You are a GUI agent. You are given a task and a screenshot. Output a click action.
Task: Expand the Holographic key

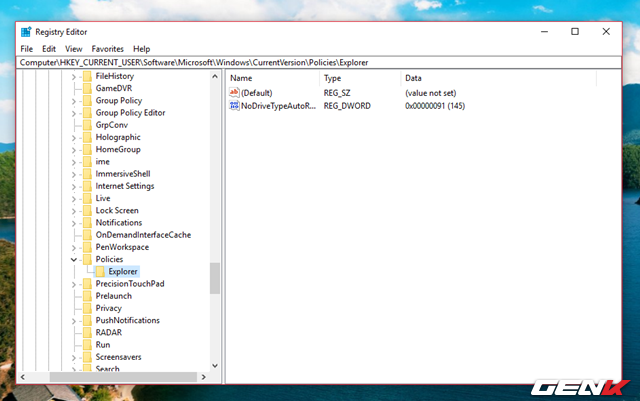click(74, 138)
